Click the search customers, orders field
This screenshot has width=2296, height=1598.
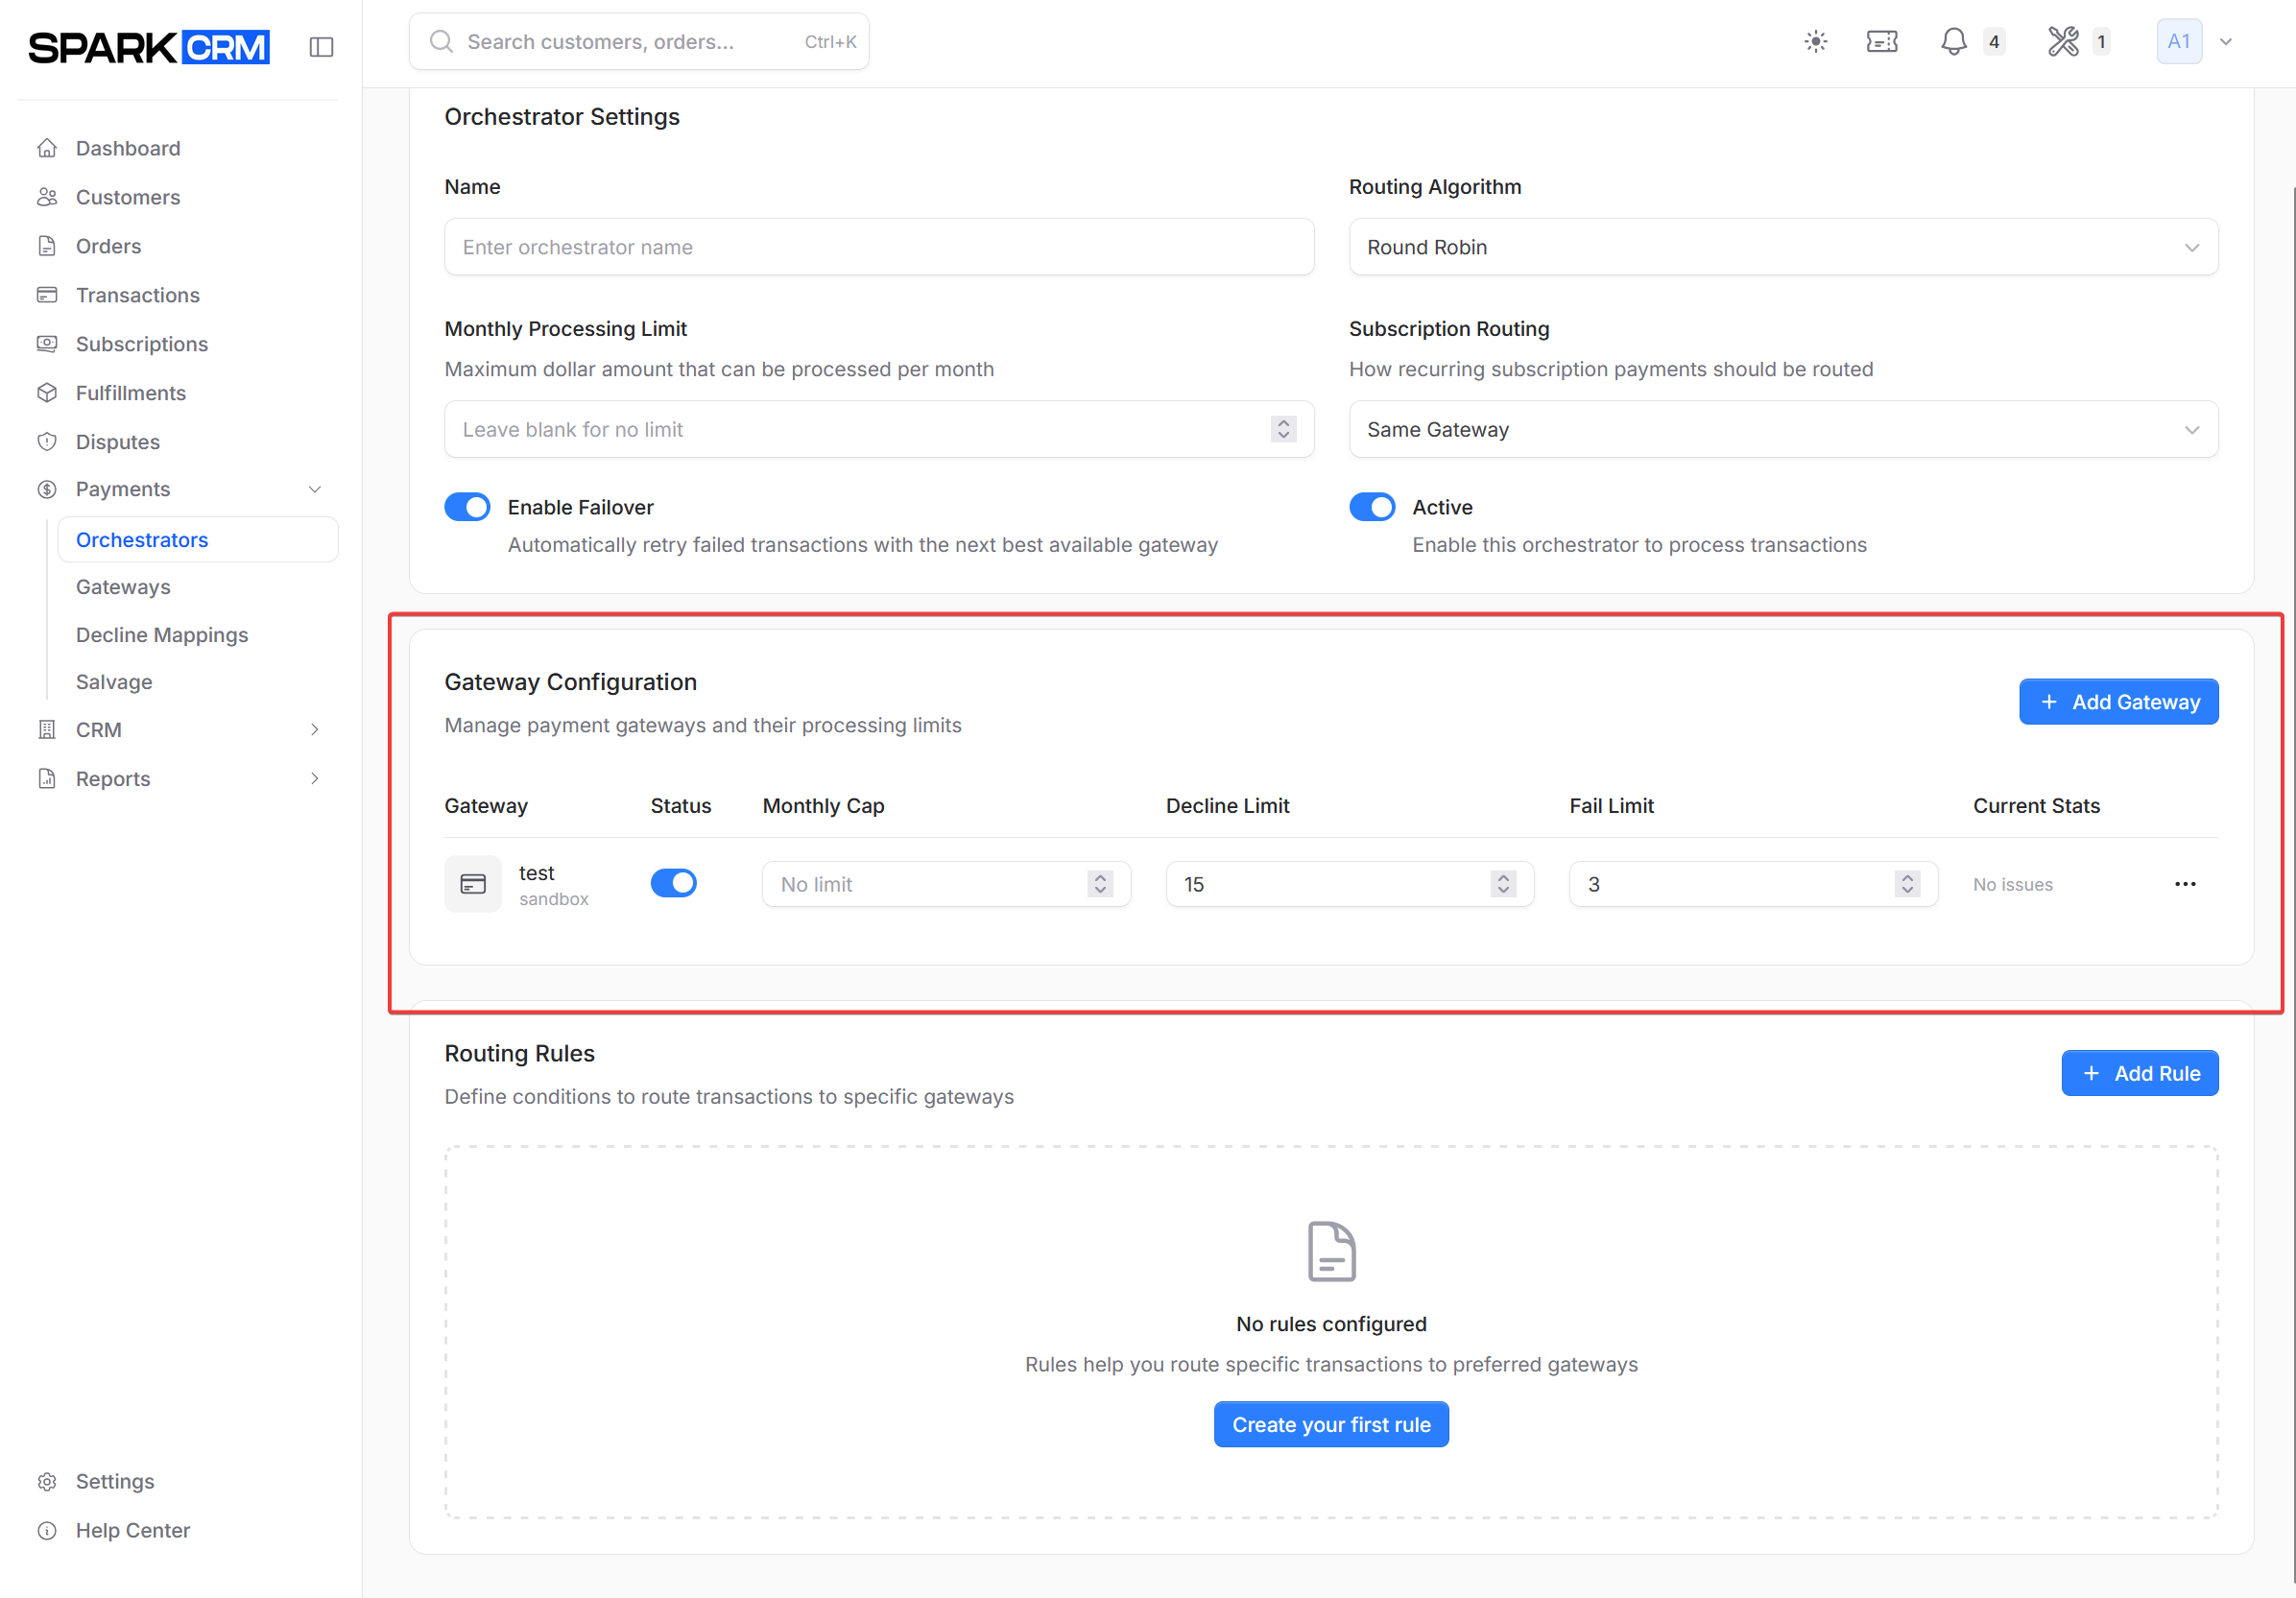[639, 41]
